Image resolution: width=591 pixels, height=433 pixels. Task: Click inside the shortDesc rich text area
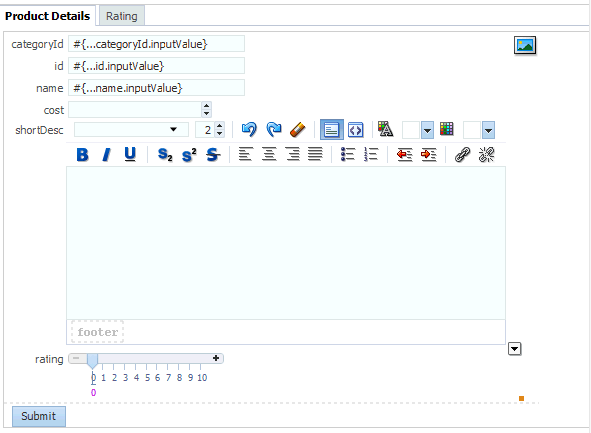click(x=286, y=243)
